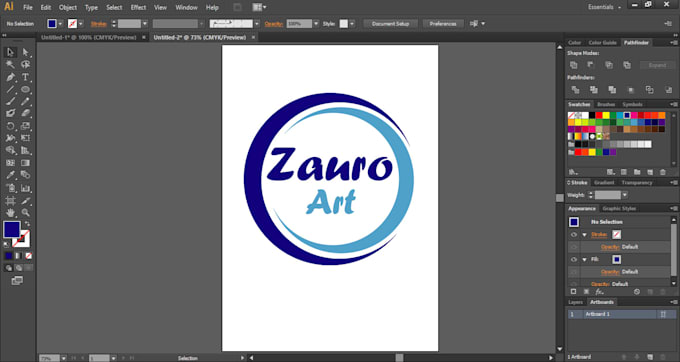Click the Document Setup button
Screen dimensions: 680x362
coord(391,24)
